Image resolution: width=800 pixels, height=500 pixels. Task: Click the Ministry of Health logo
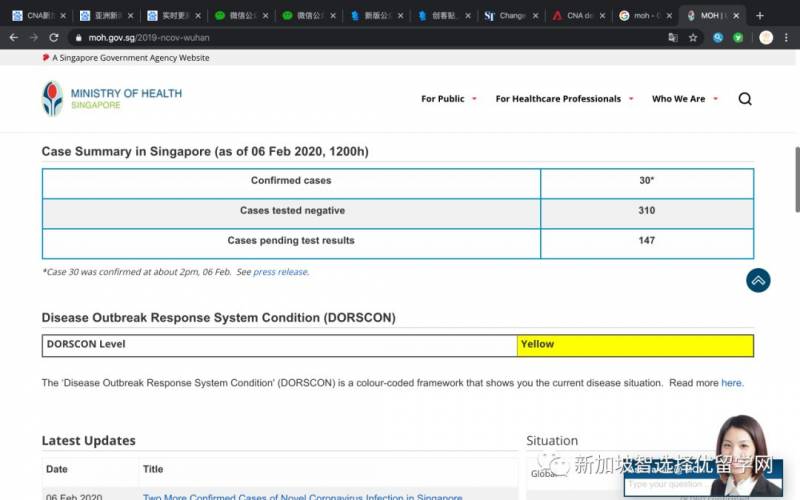112,99
